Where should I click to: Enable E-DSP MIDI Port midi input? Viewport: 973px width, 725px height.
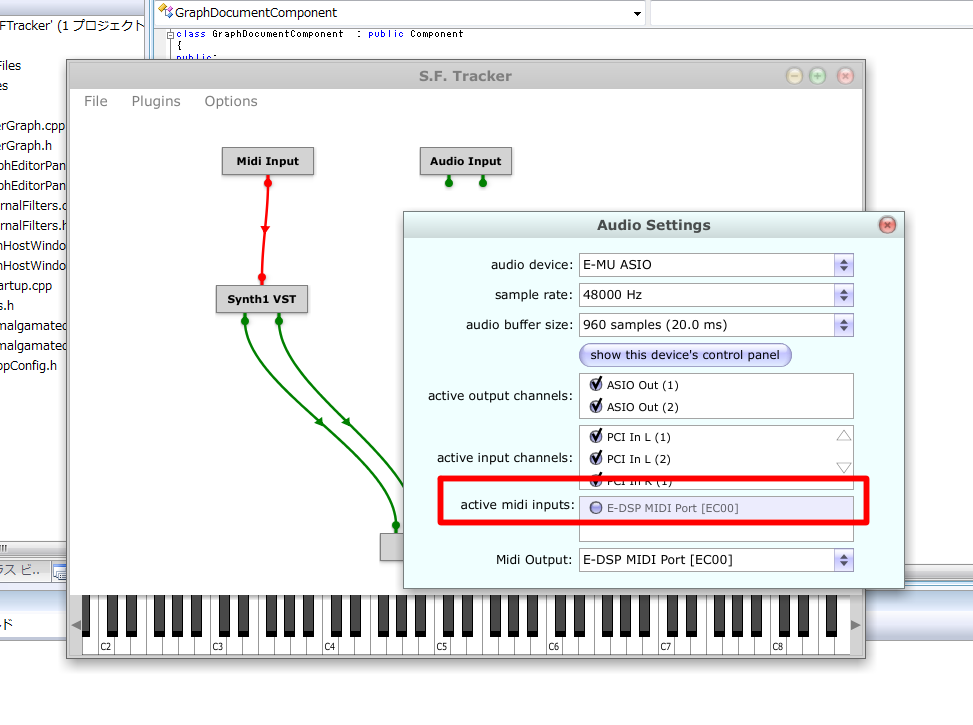(596, 508)
